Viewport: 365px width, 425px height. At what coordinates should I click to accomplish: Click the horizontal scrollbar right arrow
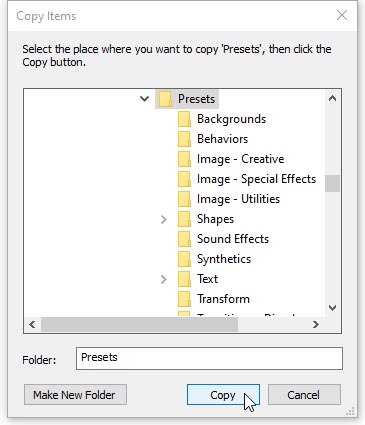click(x=316, y=324)
